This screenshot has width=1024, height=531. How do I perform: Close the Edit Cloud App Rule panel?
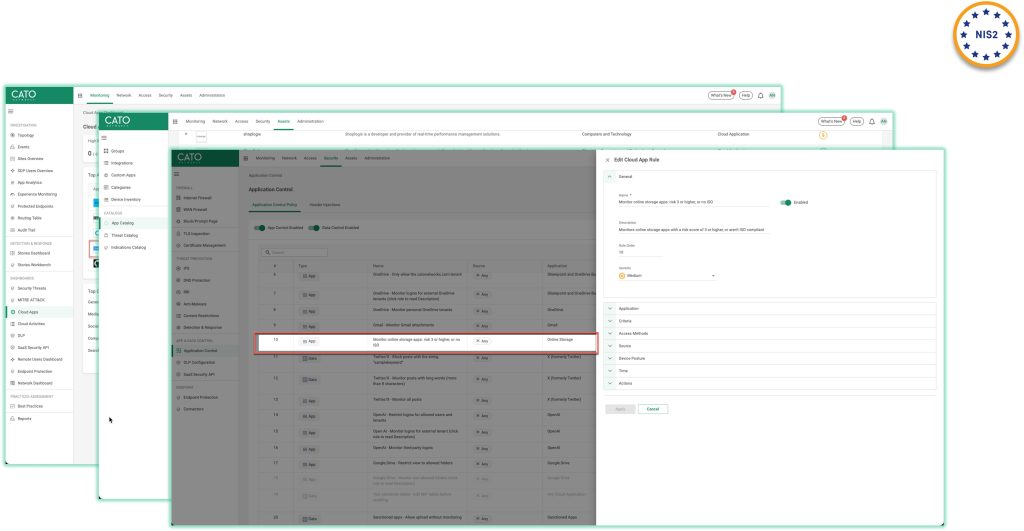[607, 160]
